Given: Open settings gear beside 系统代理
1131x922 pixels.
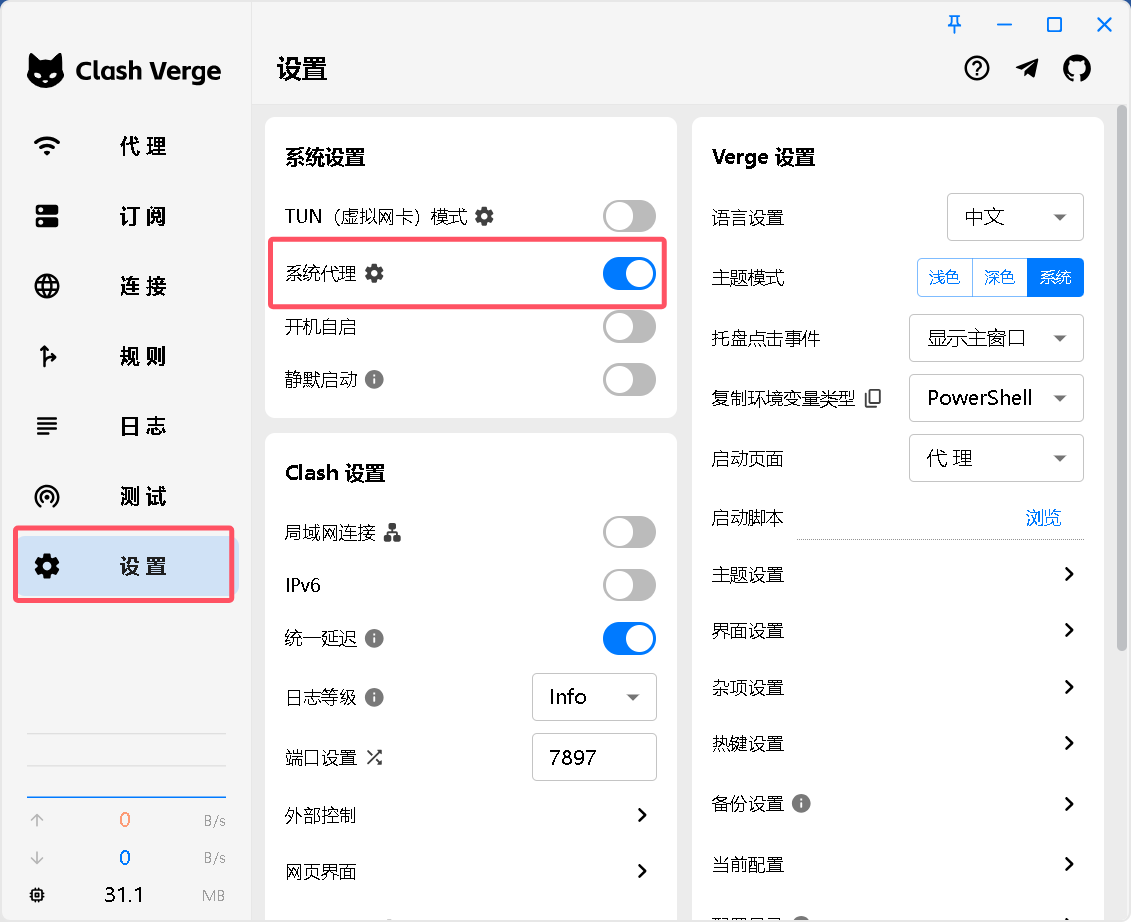Looking at the screenshot, I should [374, 272].
